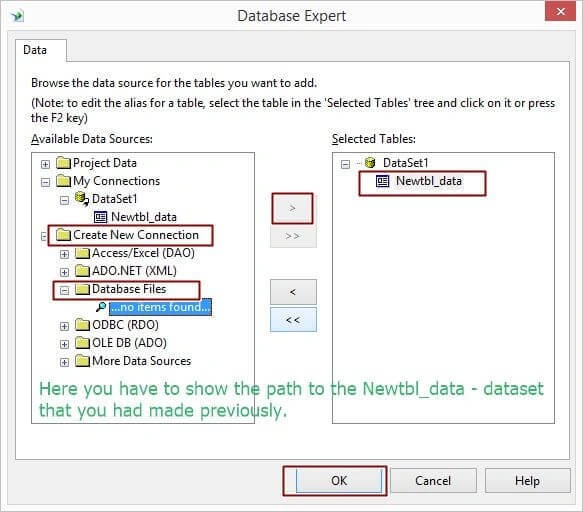Select the ...no items found... entry

coord(160,307)
